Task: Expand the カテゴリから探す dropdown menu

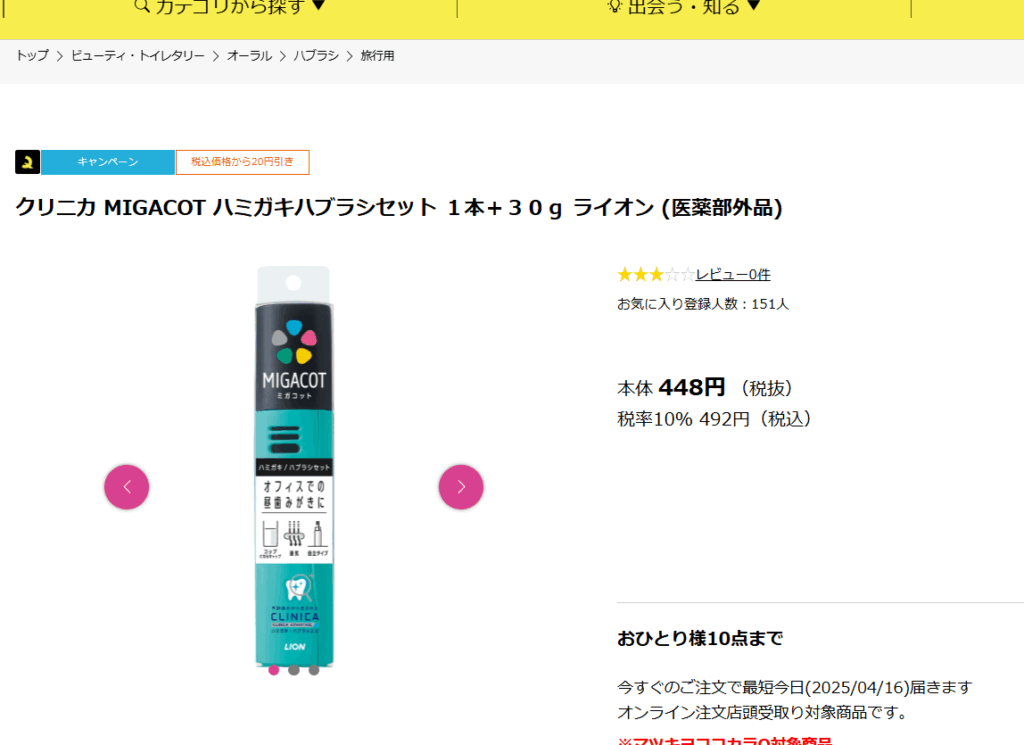Action: pos(230,7)
